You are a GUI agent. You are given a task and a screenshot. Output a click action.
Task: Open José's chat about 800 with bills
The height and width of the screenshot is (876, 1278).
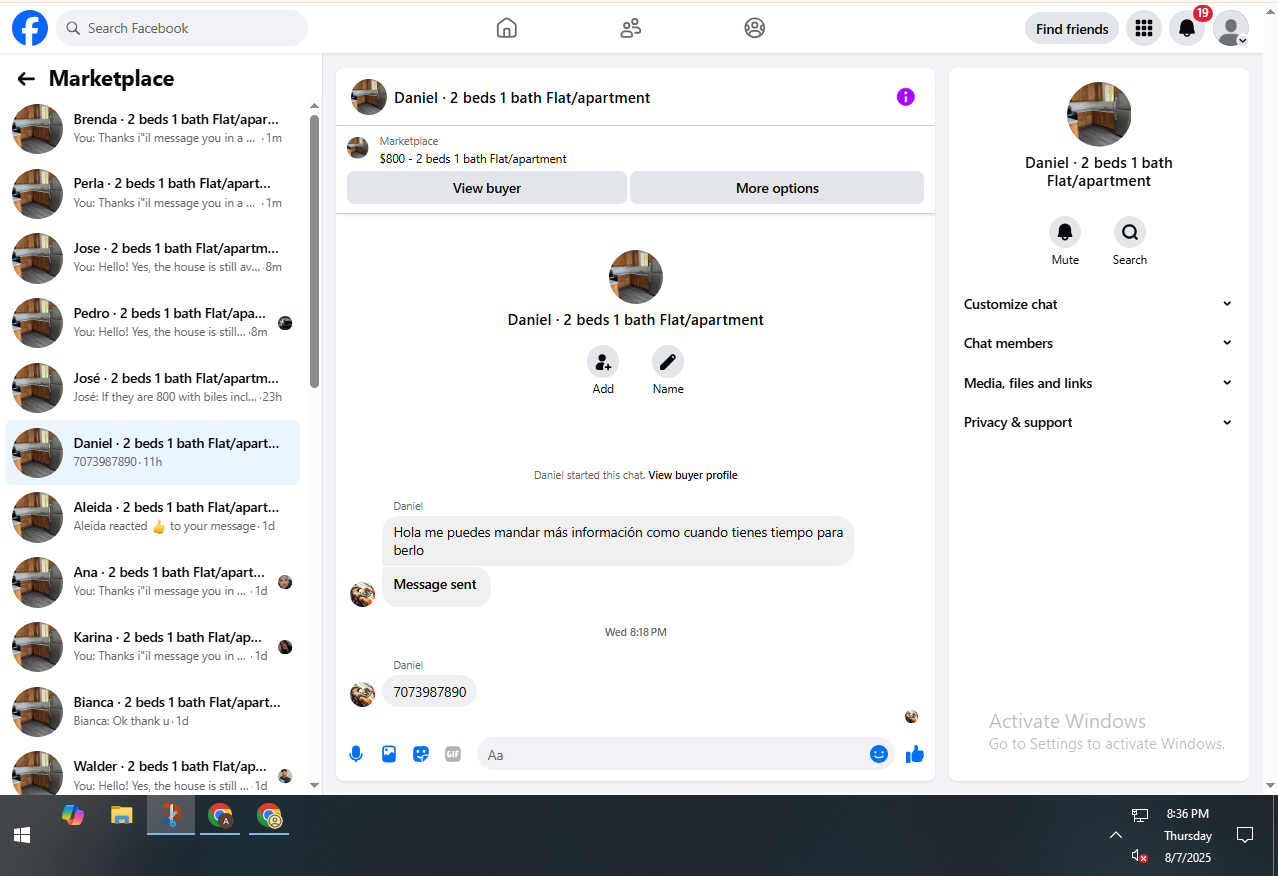point(153,388)
